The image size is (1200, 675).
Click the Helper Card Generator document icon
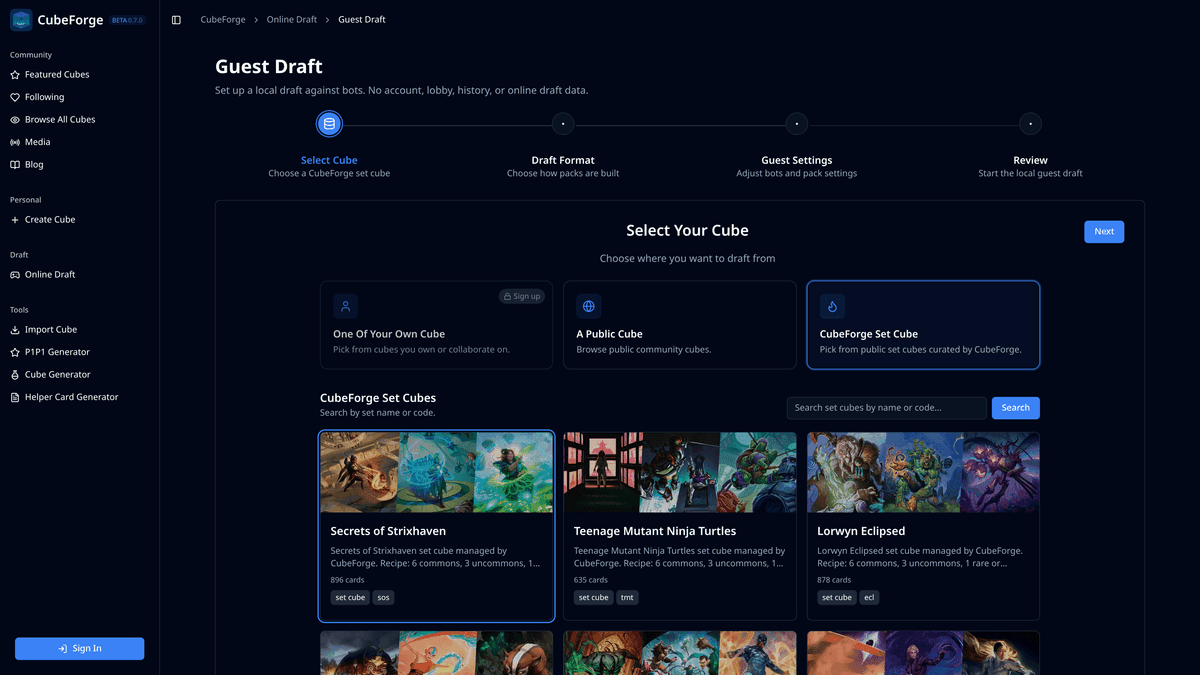point(15,397)
